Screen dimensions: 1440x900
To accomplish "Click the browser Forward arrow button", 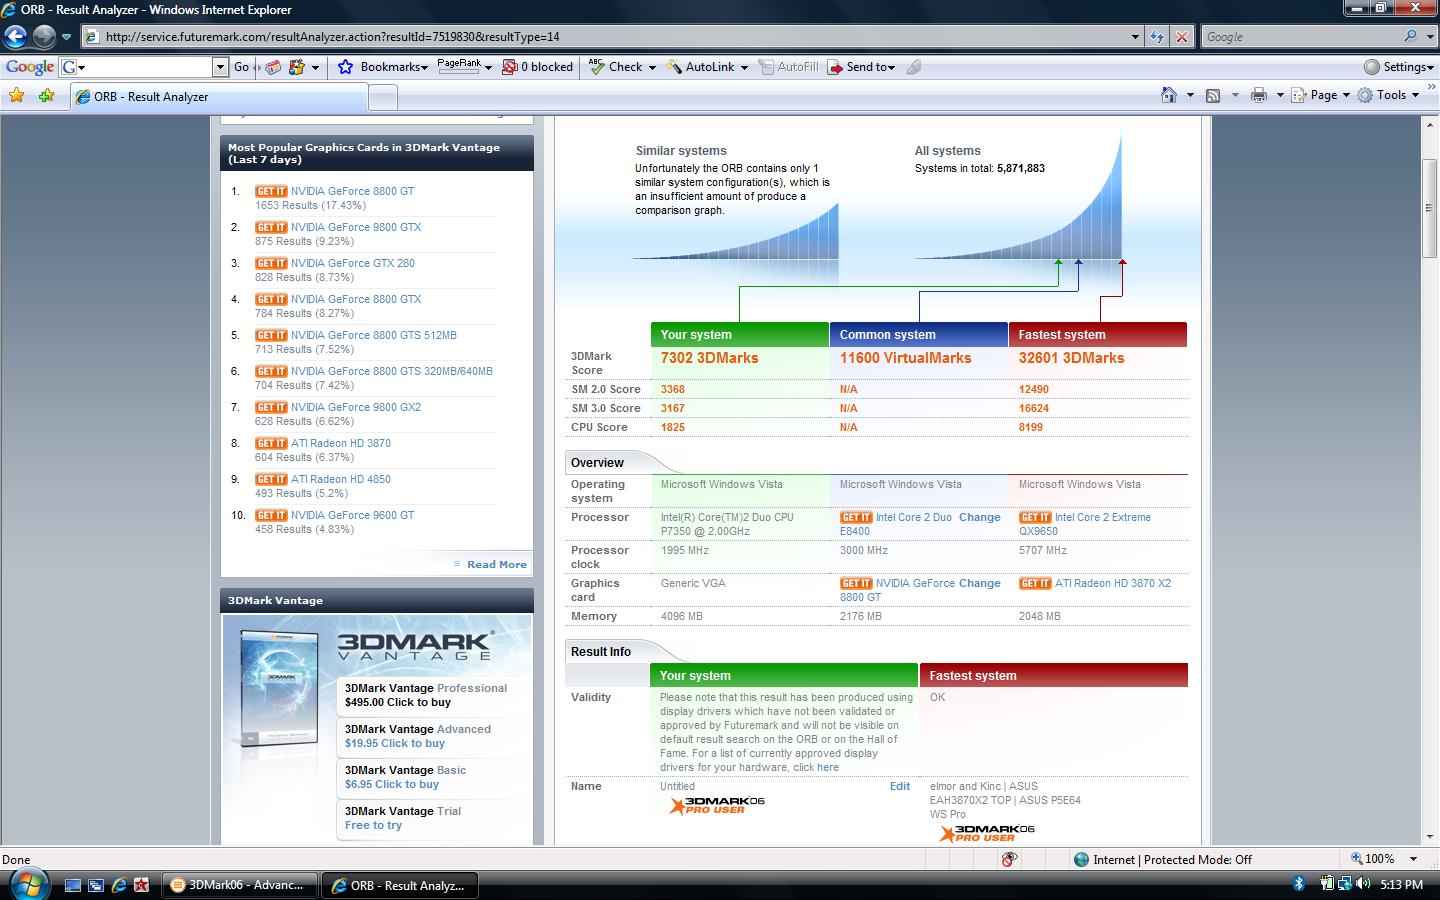I will pos(44,37).
